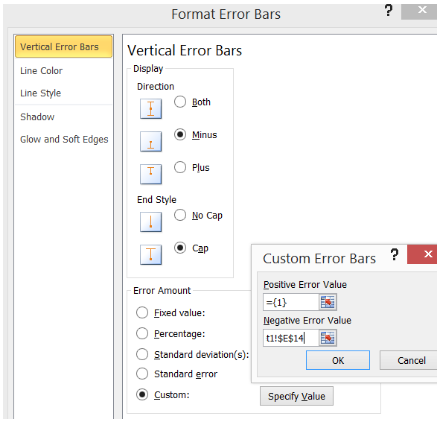Select the Plus direction radio button

pos(180,167)
